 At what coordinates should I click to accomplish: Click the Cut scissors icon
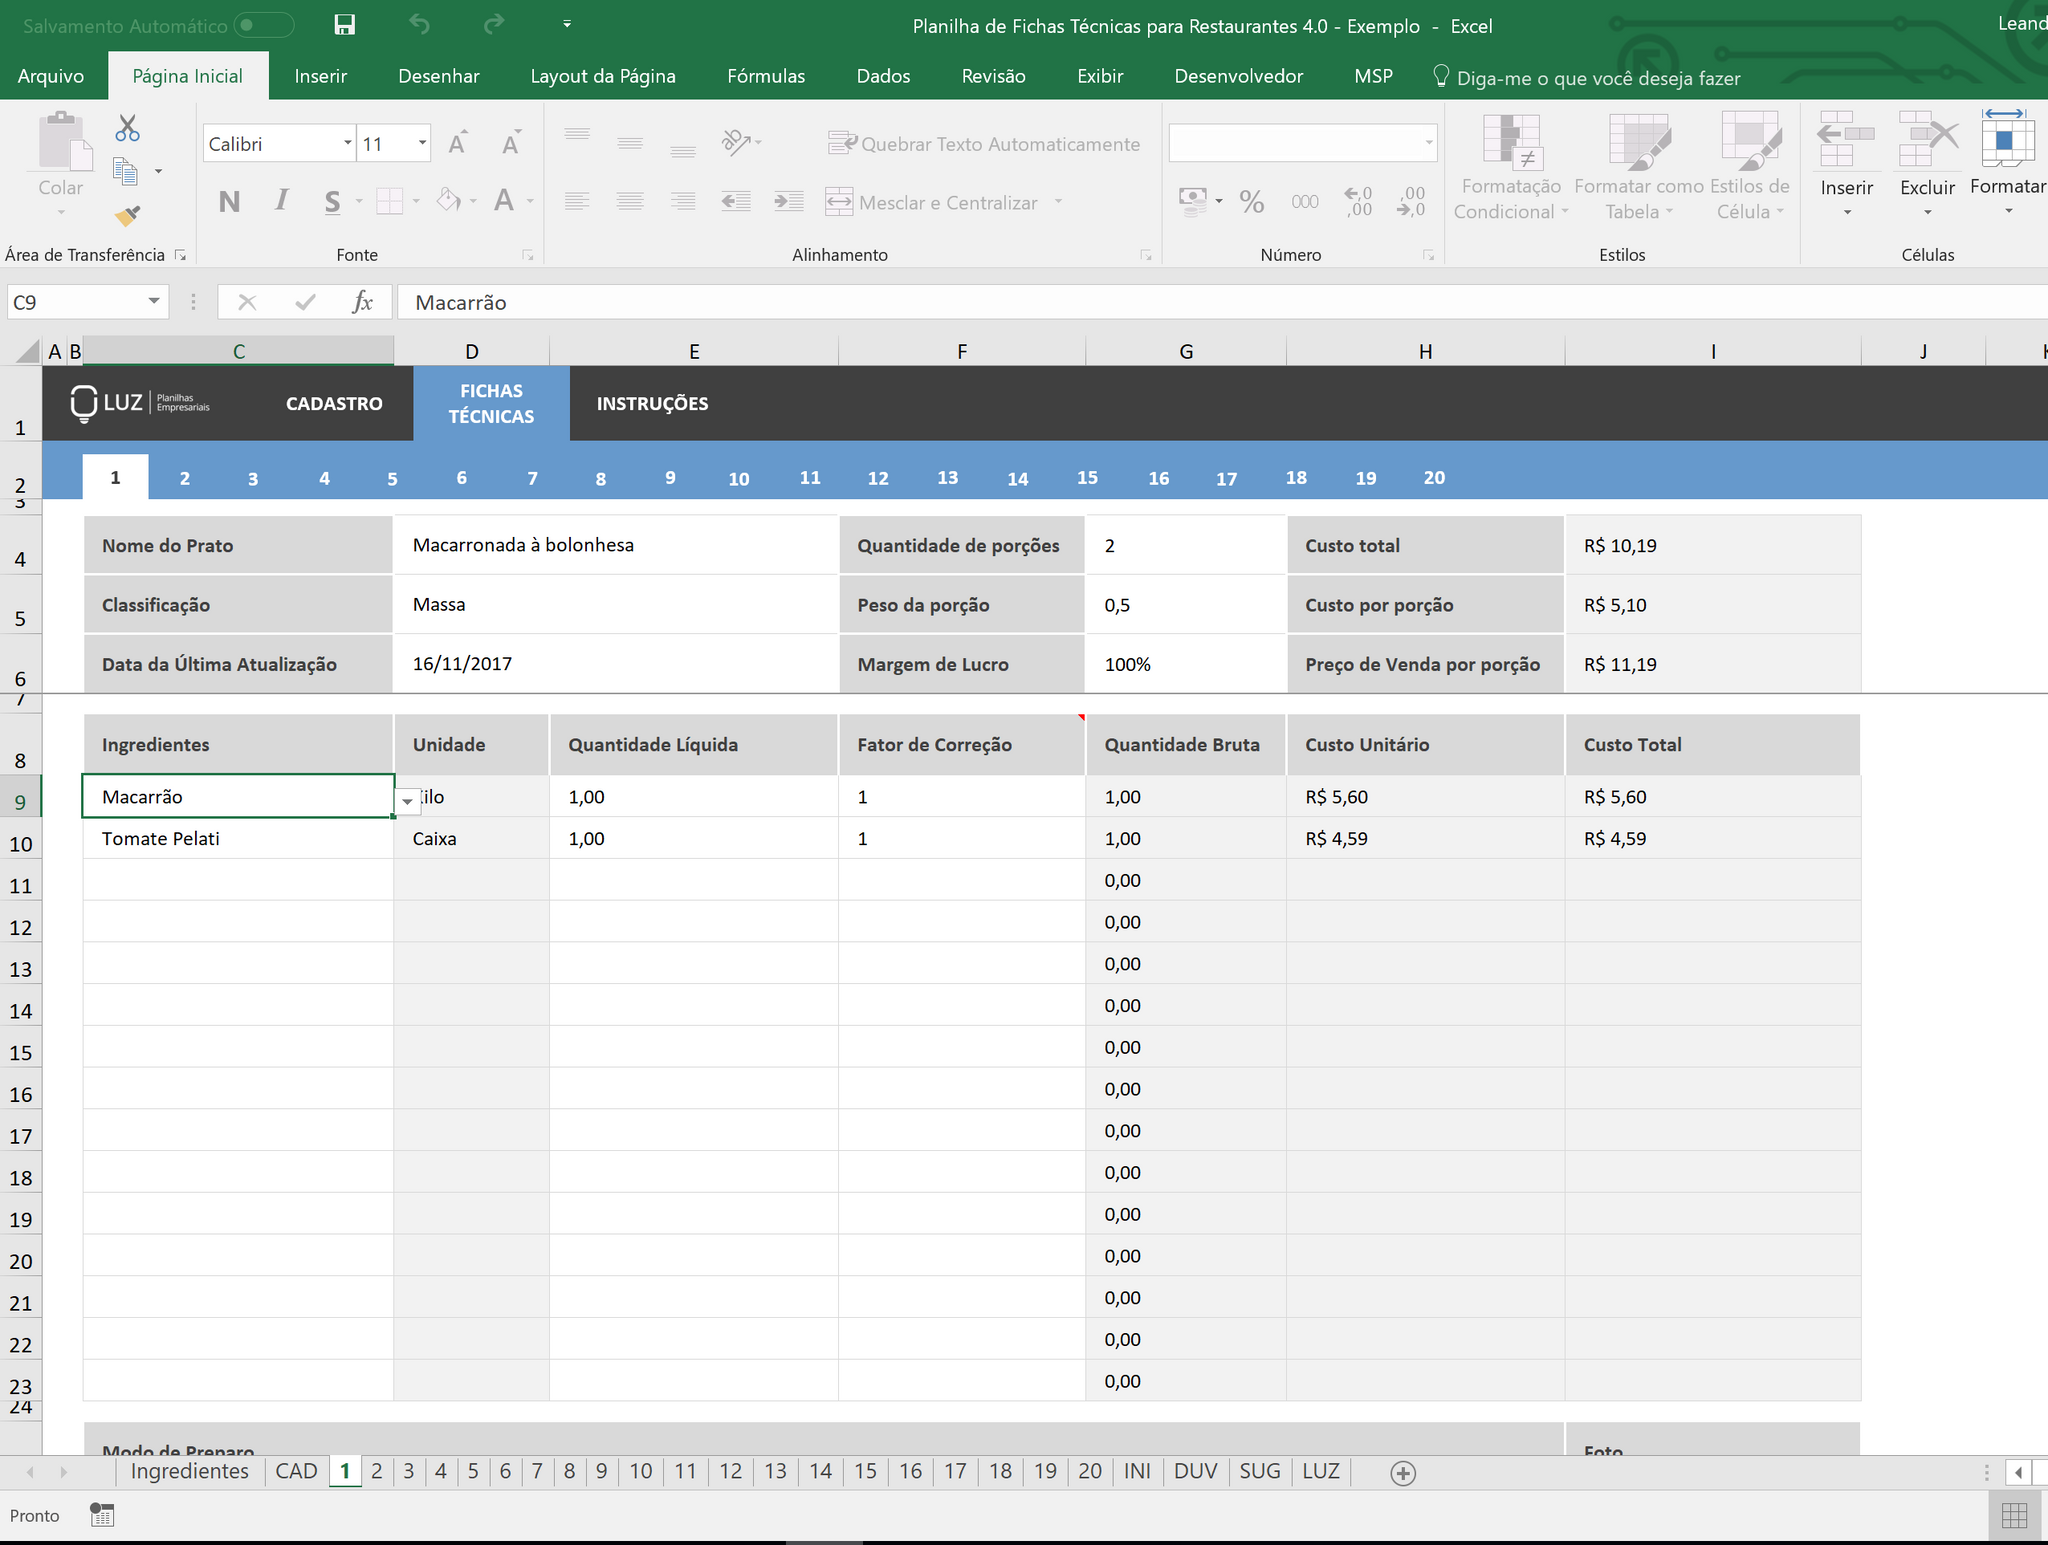(127, 128)
